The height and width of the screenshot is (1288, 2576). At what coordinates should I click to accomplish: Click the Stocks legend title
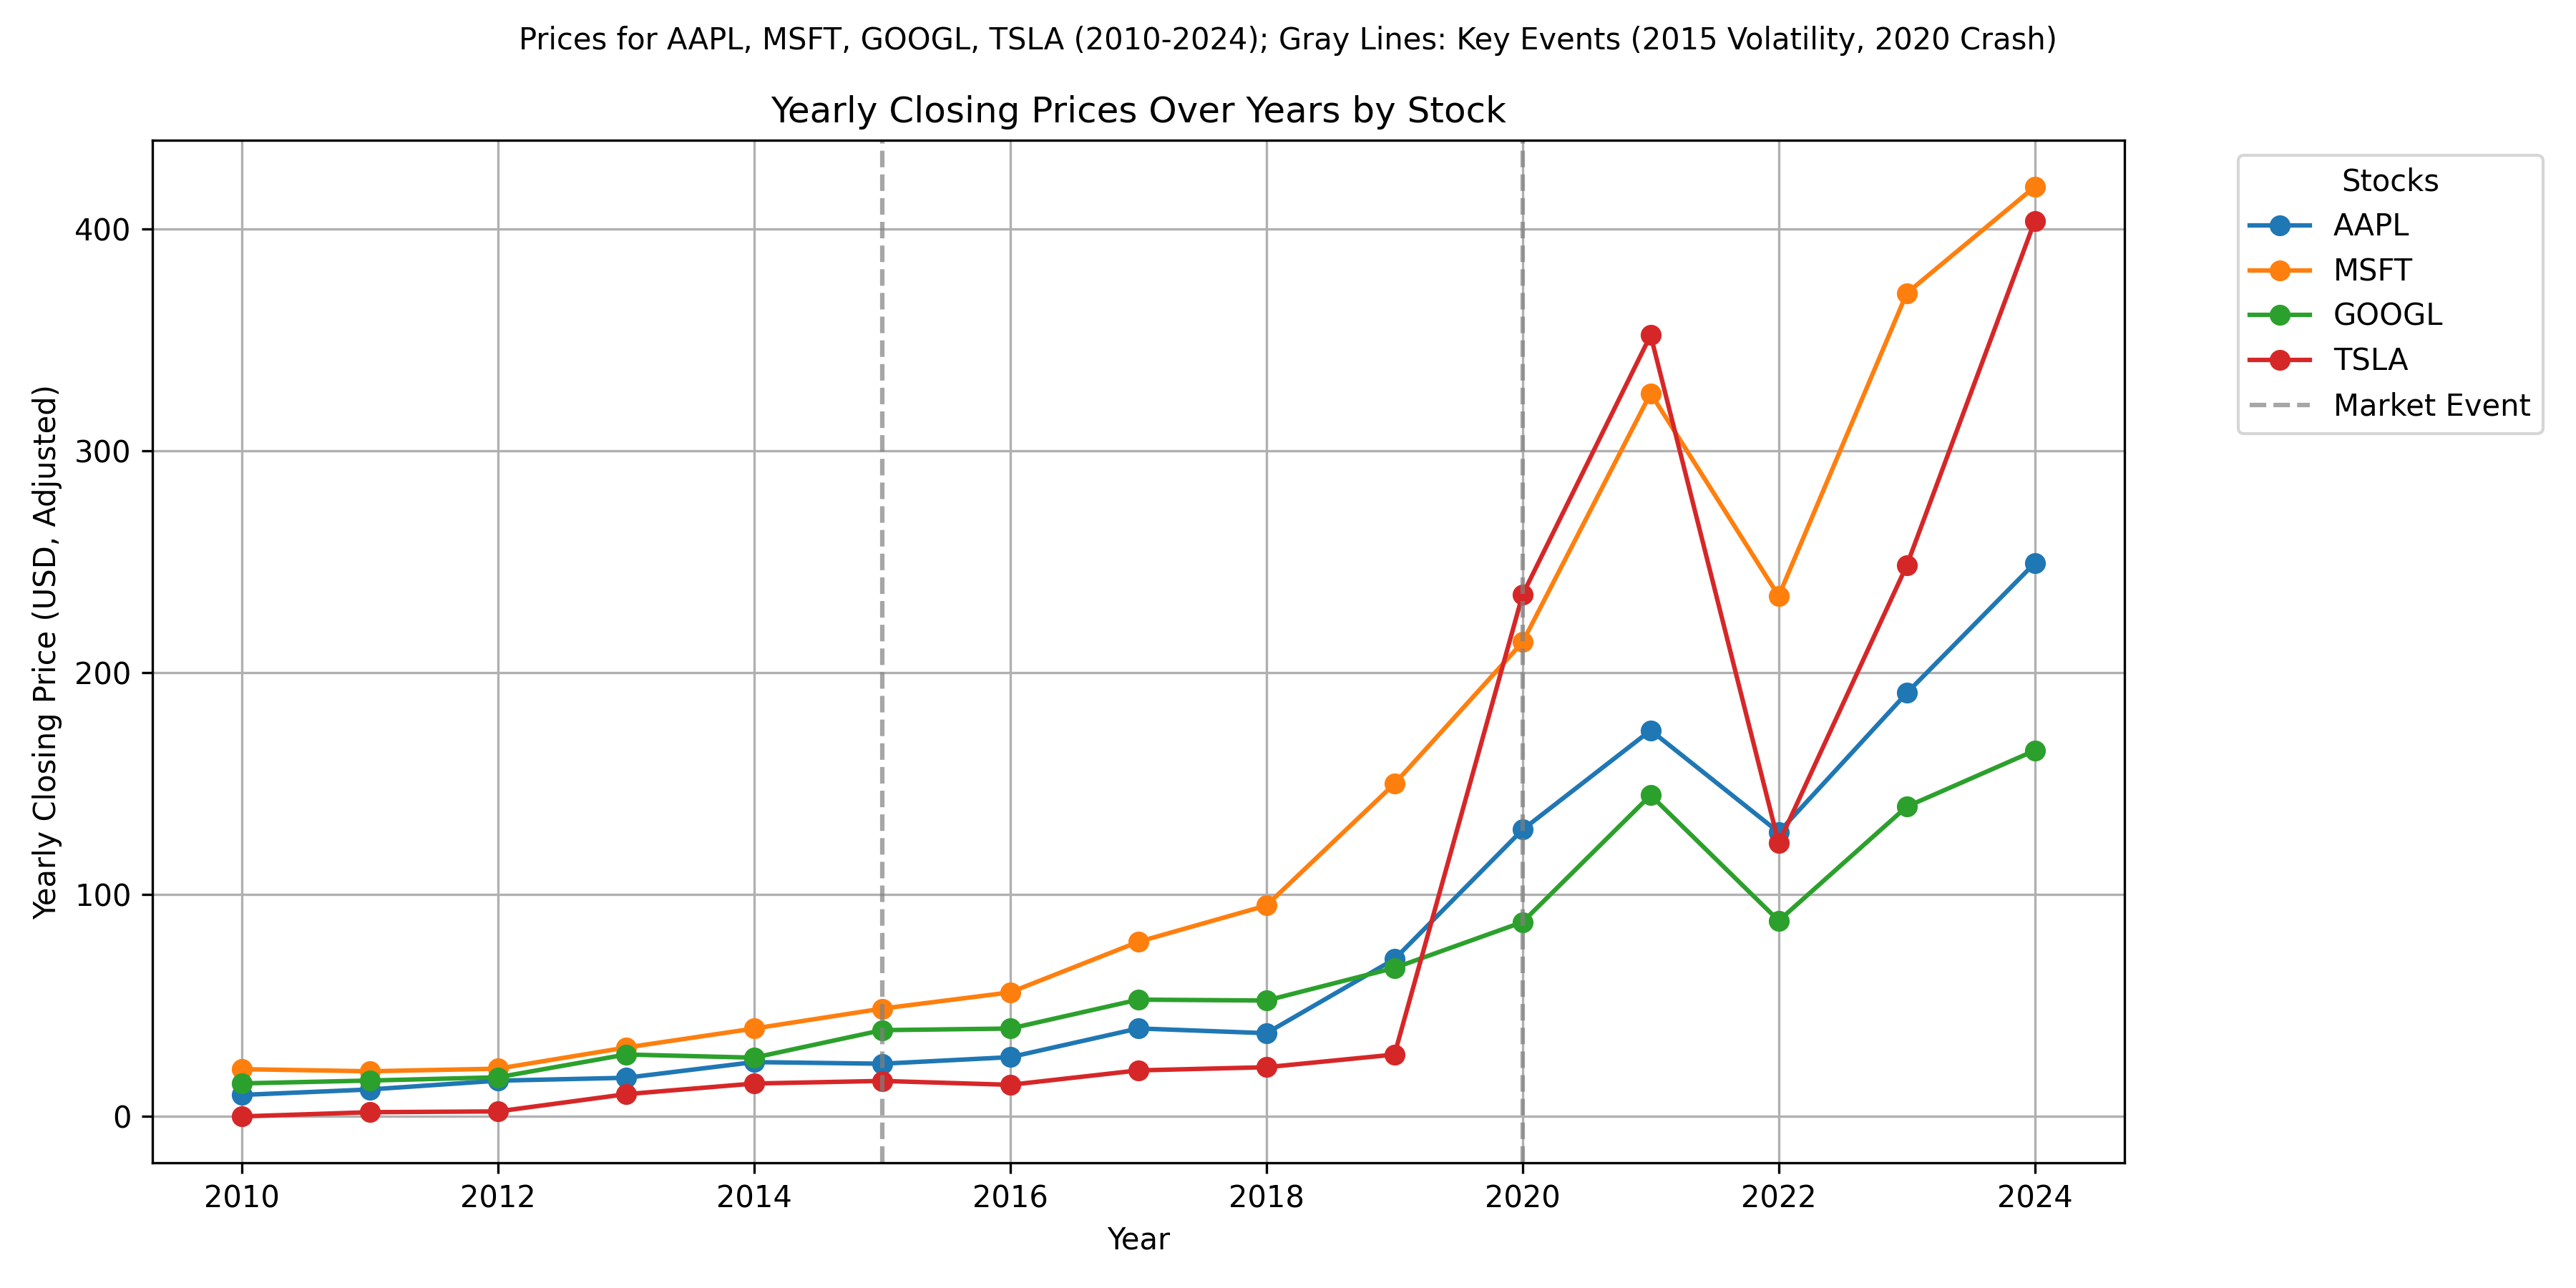(2389, 181)
